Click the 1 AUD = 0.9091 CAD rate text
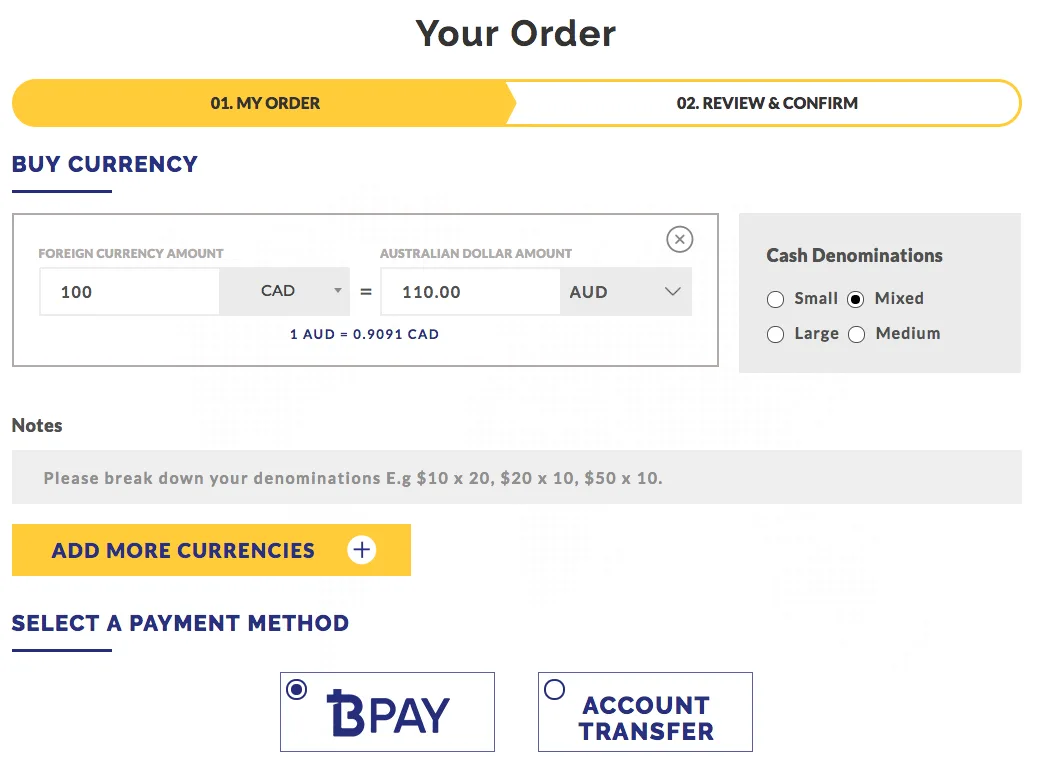 pyautogui.click(x=364, y=334)
